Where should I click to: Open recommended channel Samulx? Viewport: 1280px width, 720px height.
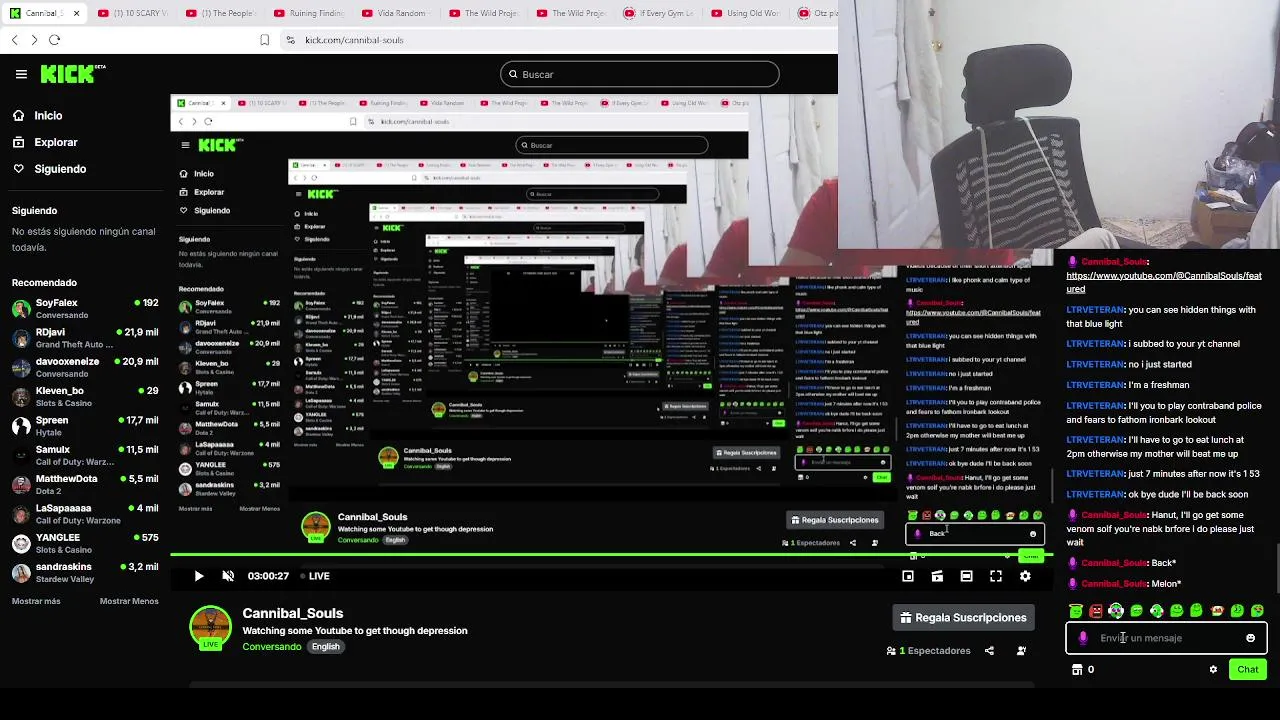[85, 455]
